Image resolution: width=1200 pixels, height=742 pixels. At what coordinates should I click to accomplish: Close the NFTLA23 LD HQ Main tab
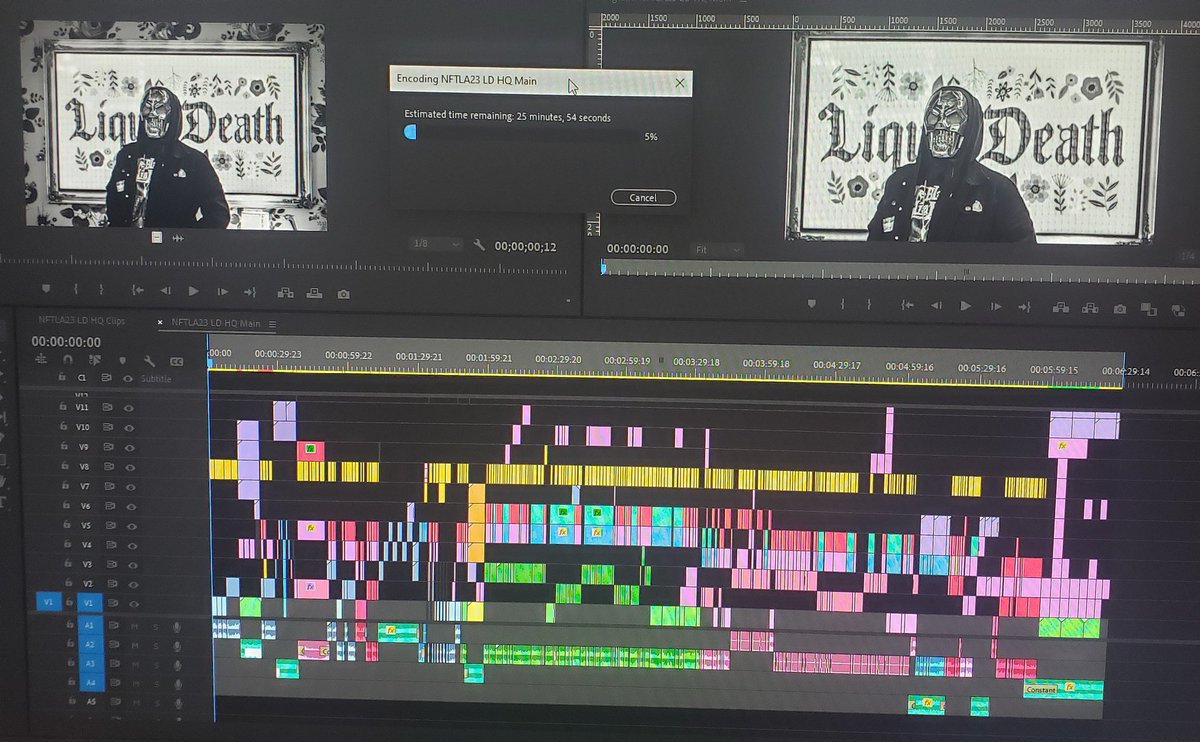[161, 323]
